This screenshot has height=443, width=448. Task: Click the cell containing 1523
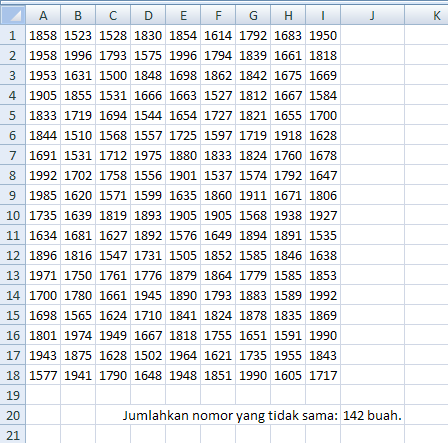coord(78,35)
